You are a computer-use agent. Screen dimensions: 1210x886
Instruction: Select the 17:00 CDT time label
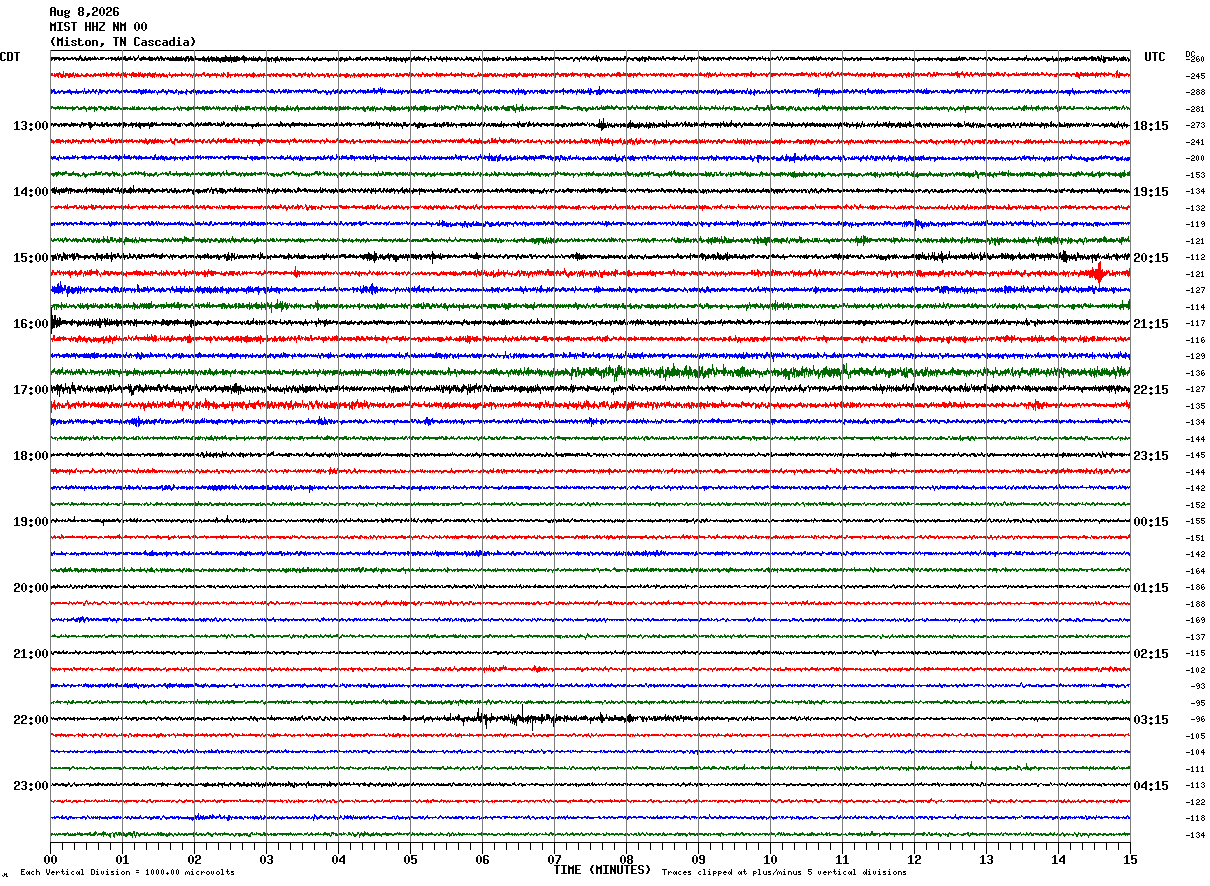(x=31, y=389)
